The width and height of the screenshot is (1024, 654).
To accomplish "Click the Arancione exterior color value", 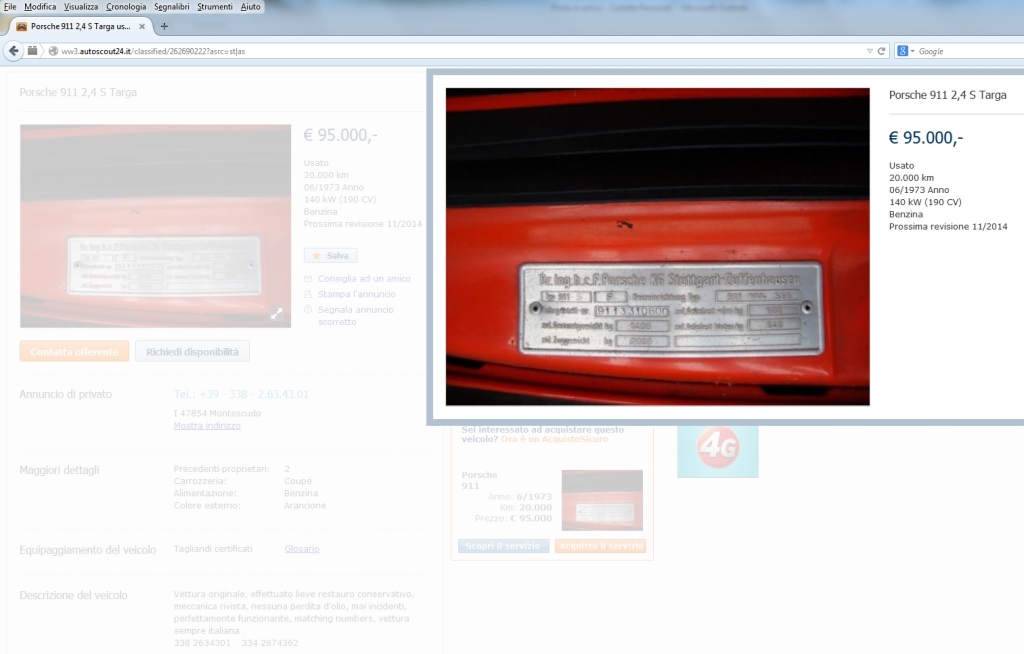I will [305, 505].
